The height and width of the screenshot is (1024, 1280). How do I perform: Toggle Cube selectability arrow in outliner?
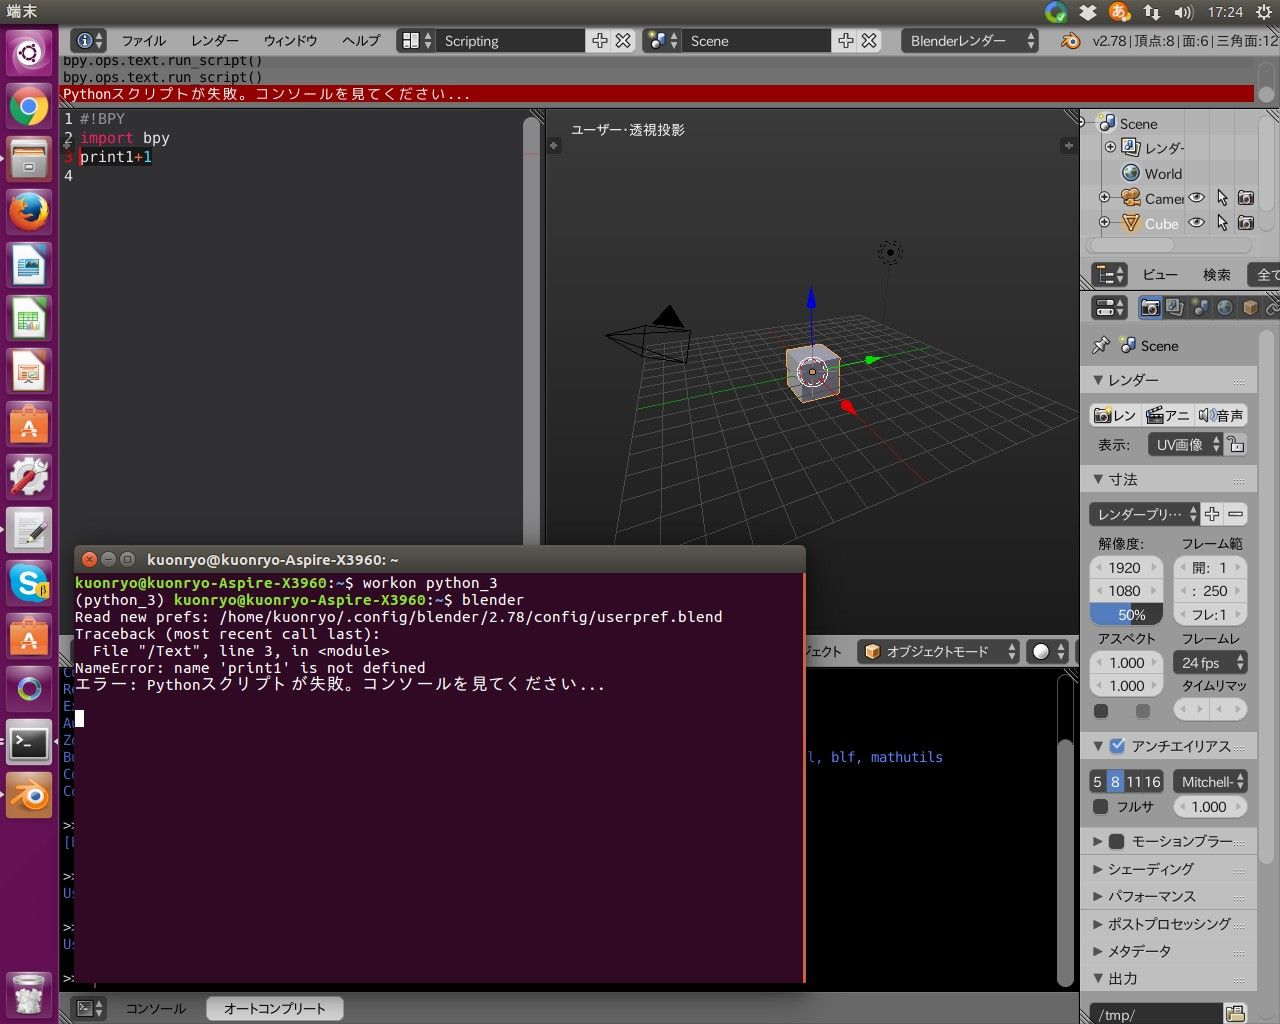point(1222,222)
